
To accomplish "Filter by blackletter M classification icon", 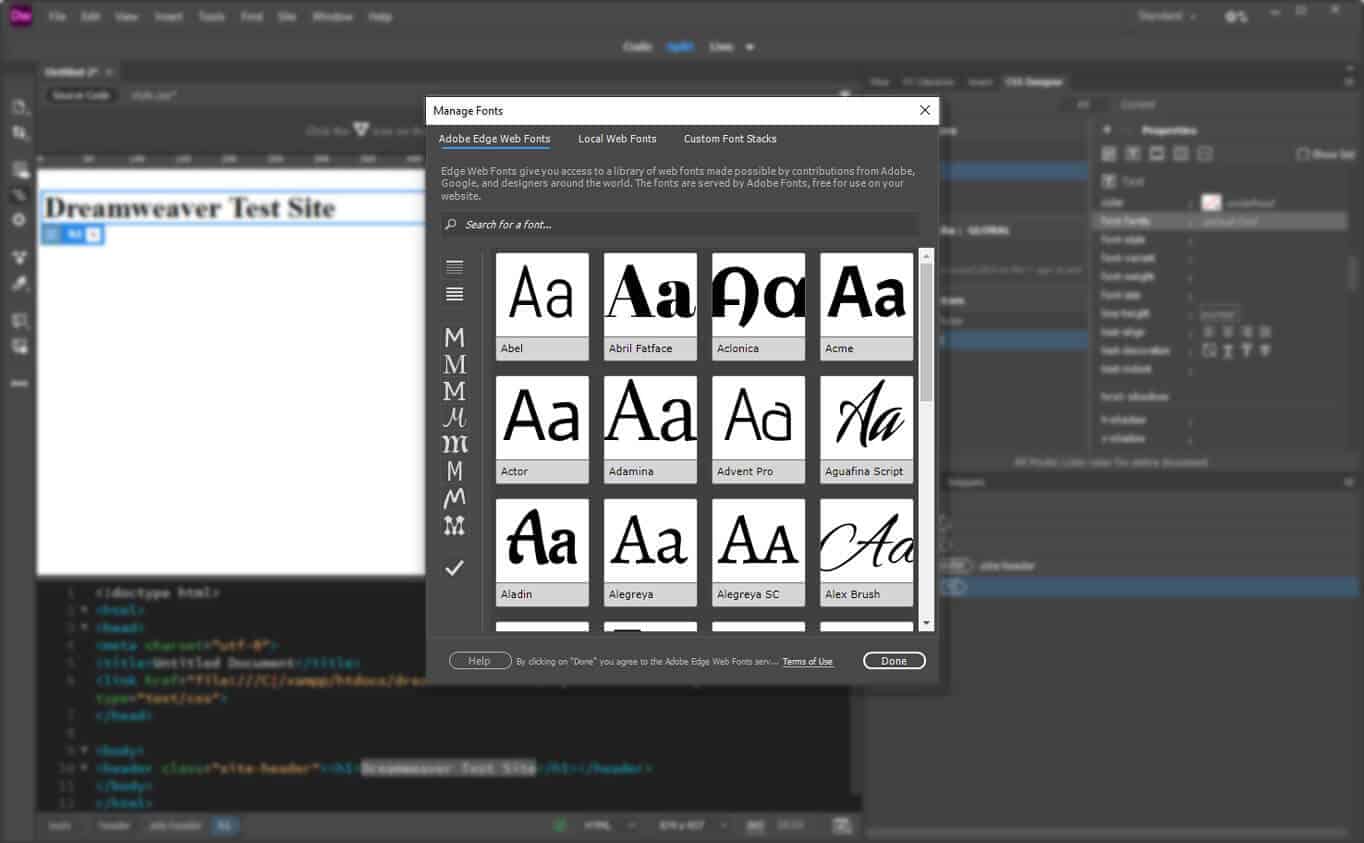I will click(454, 444).
